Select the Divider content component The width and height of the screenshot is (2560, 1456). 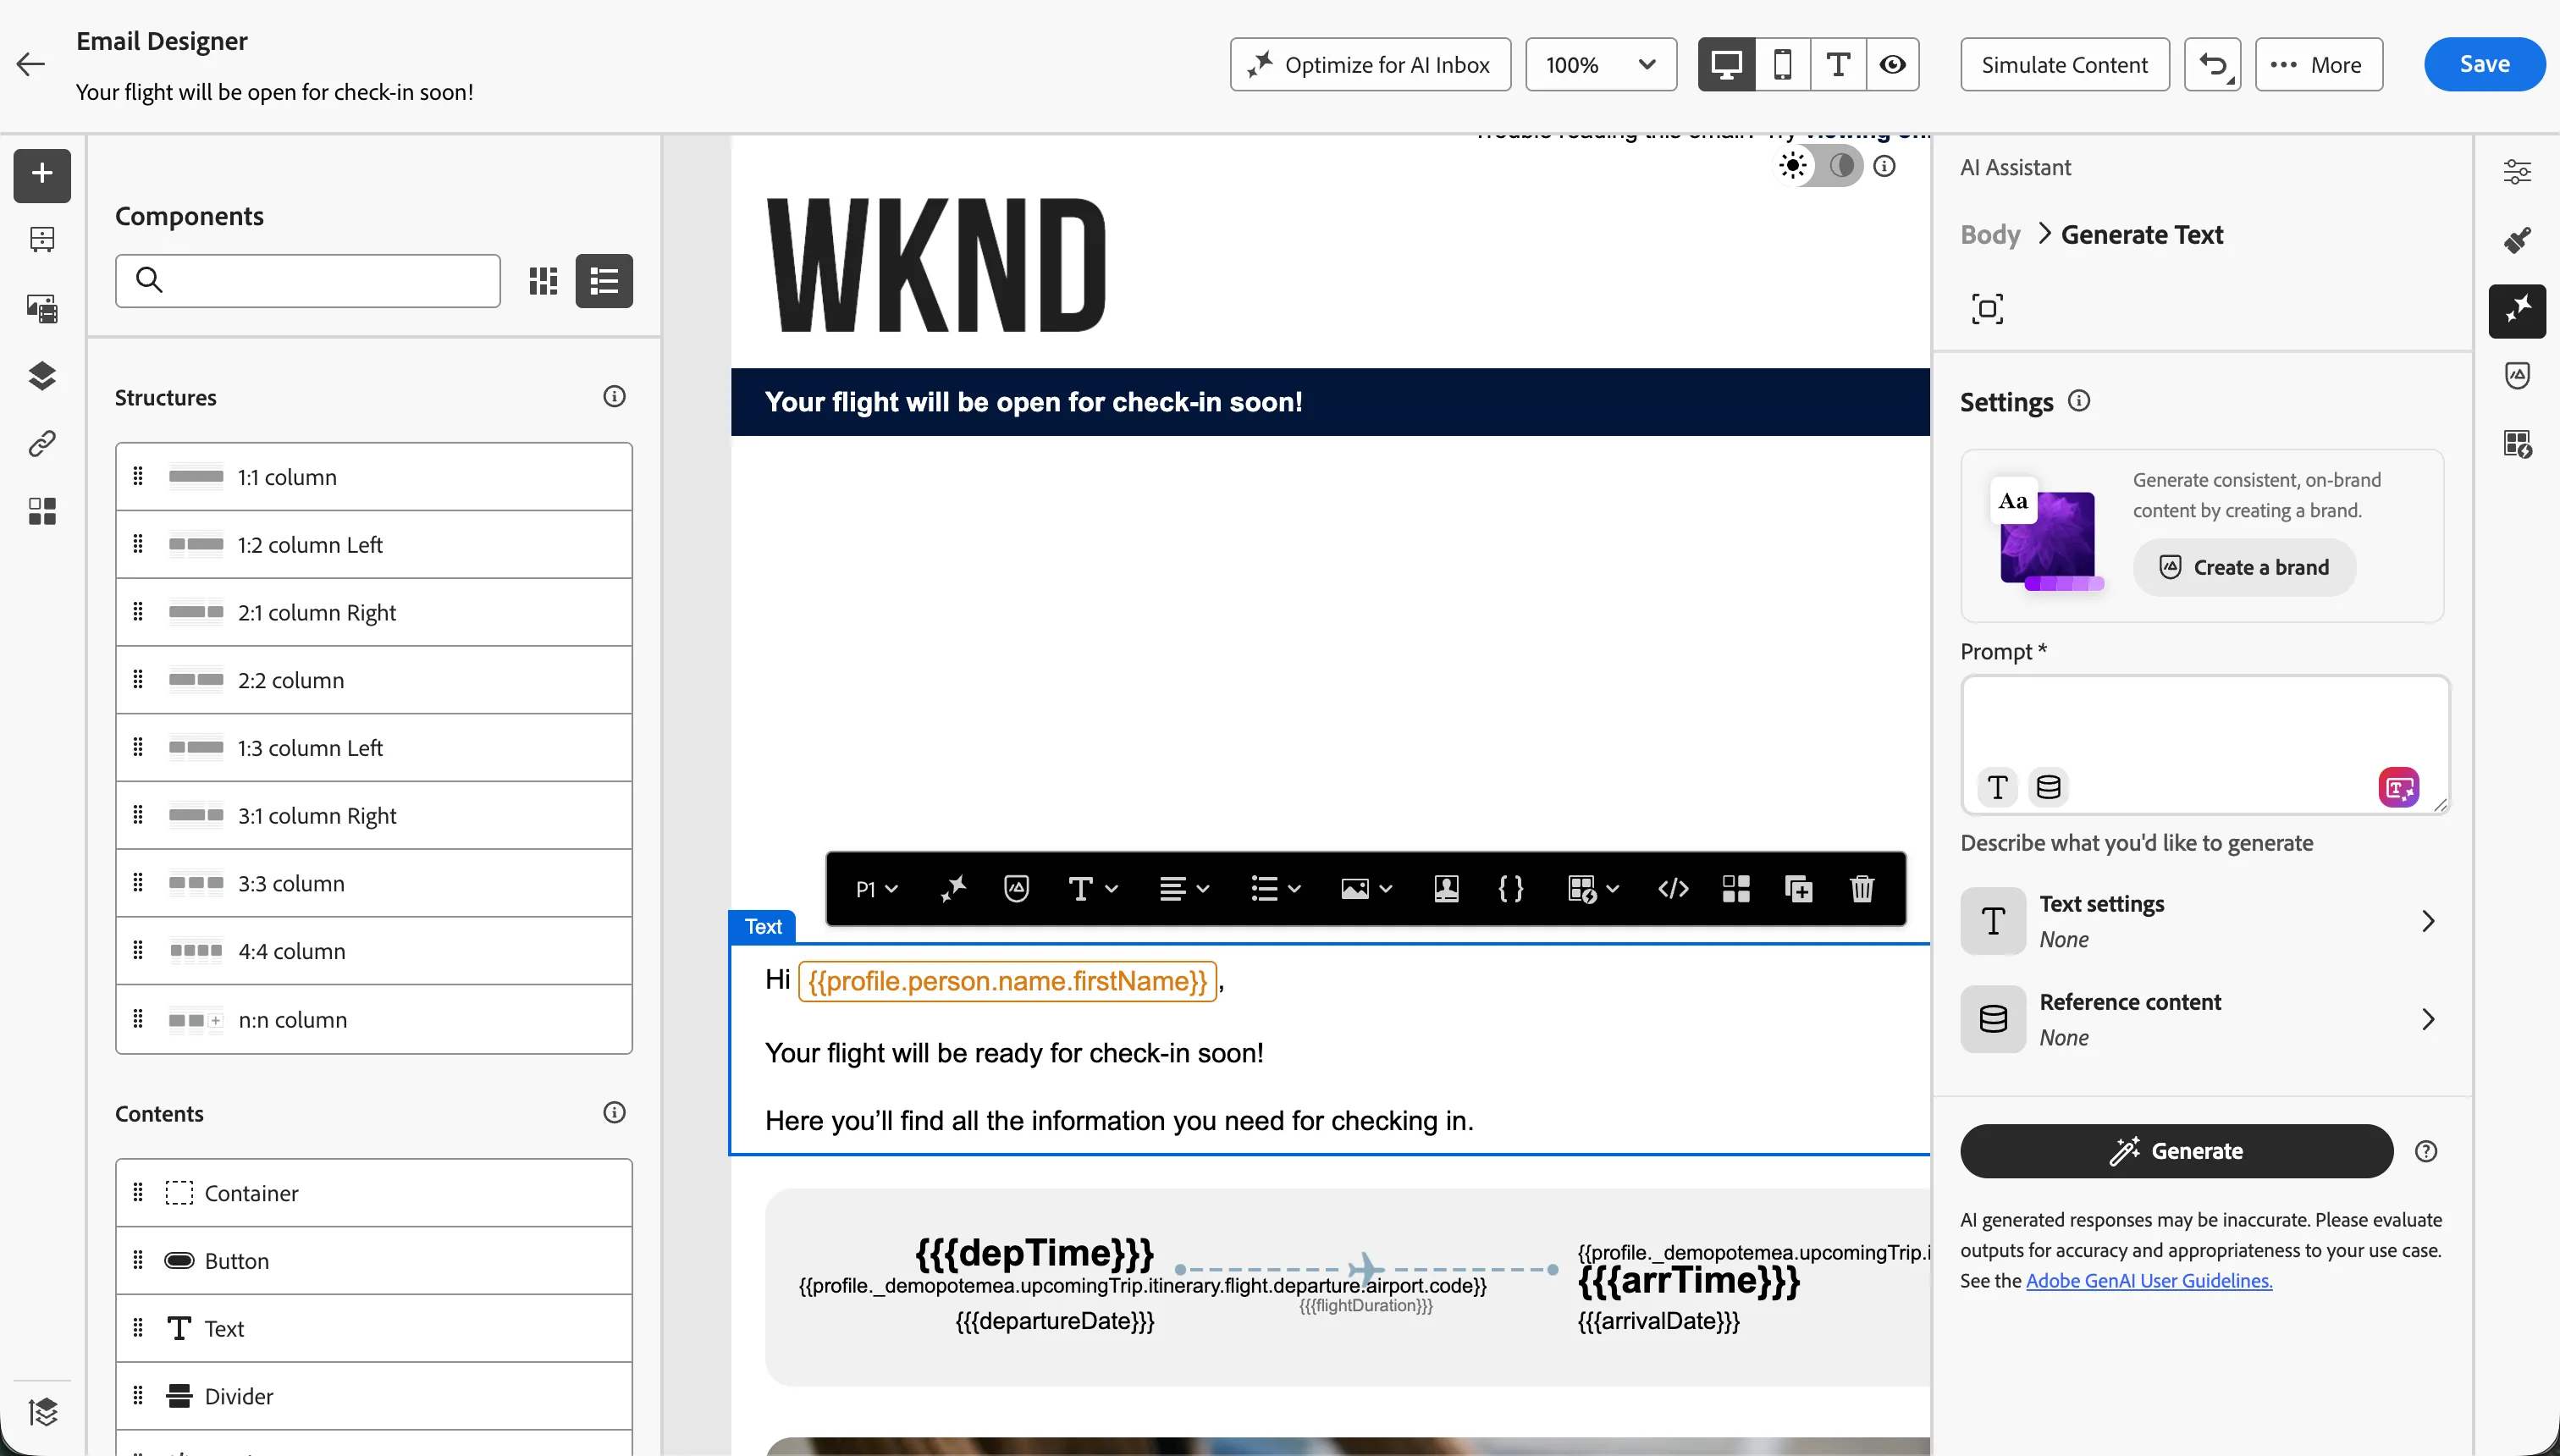[x=374, y=1397]
